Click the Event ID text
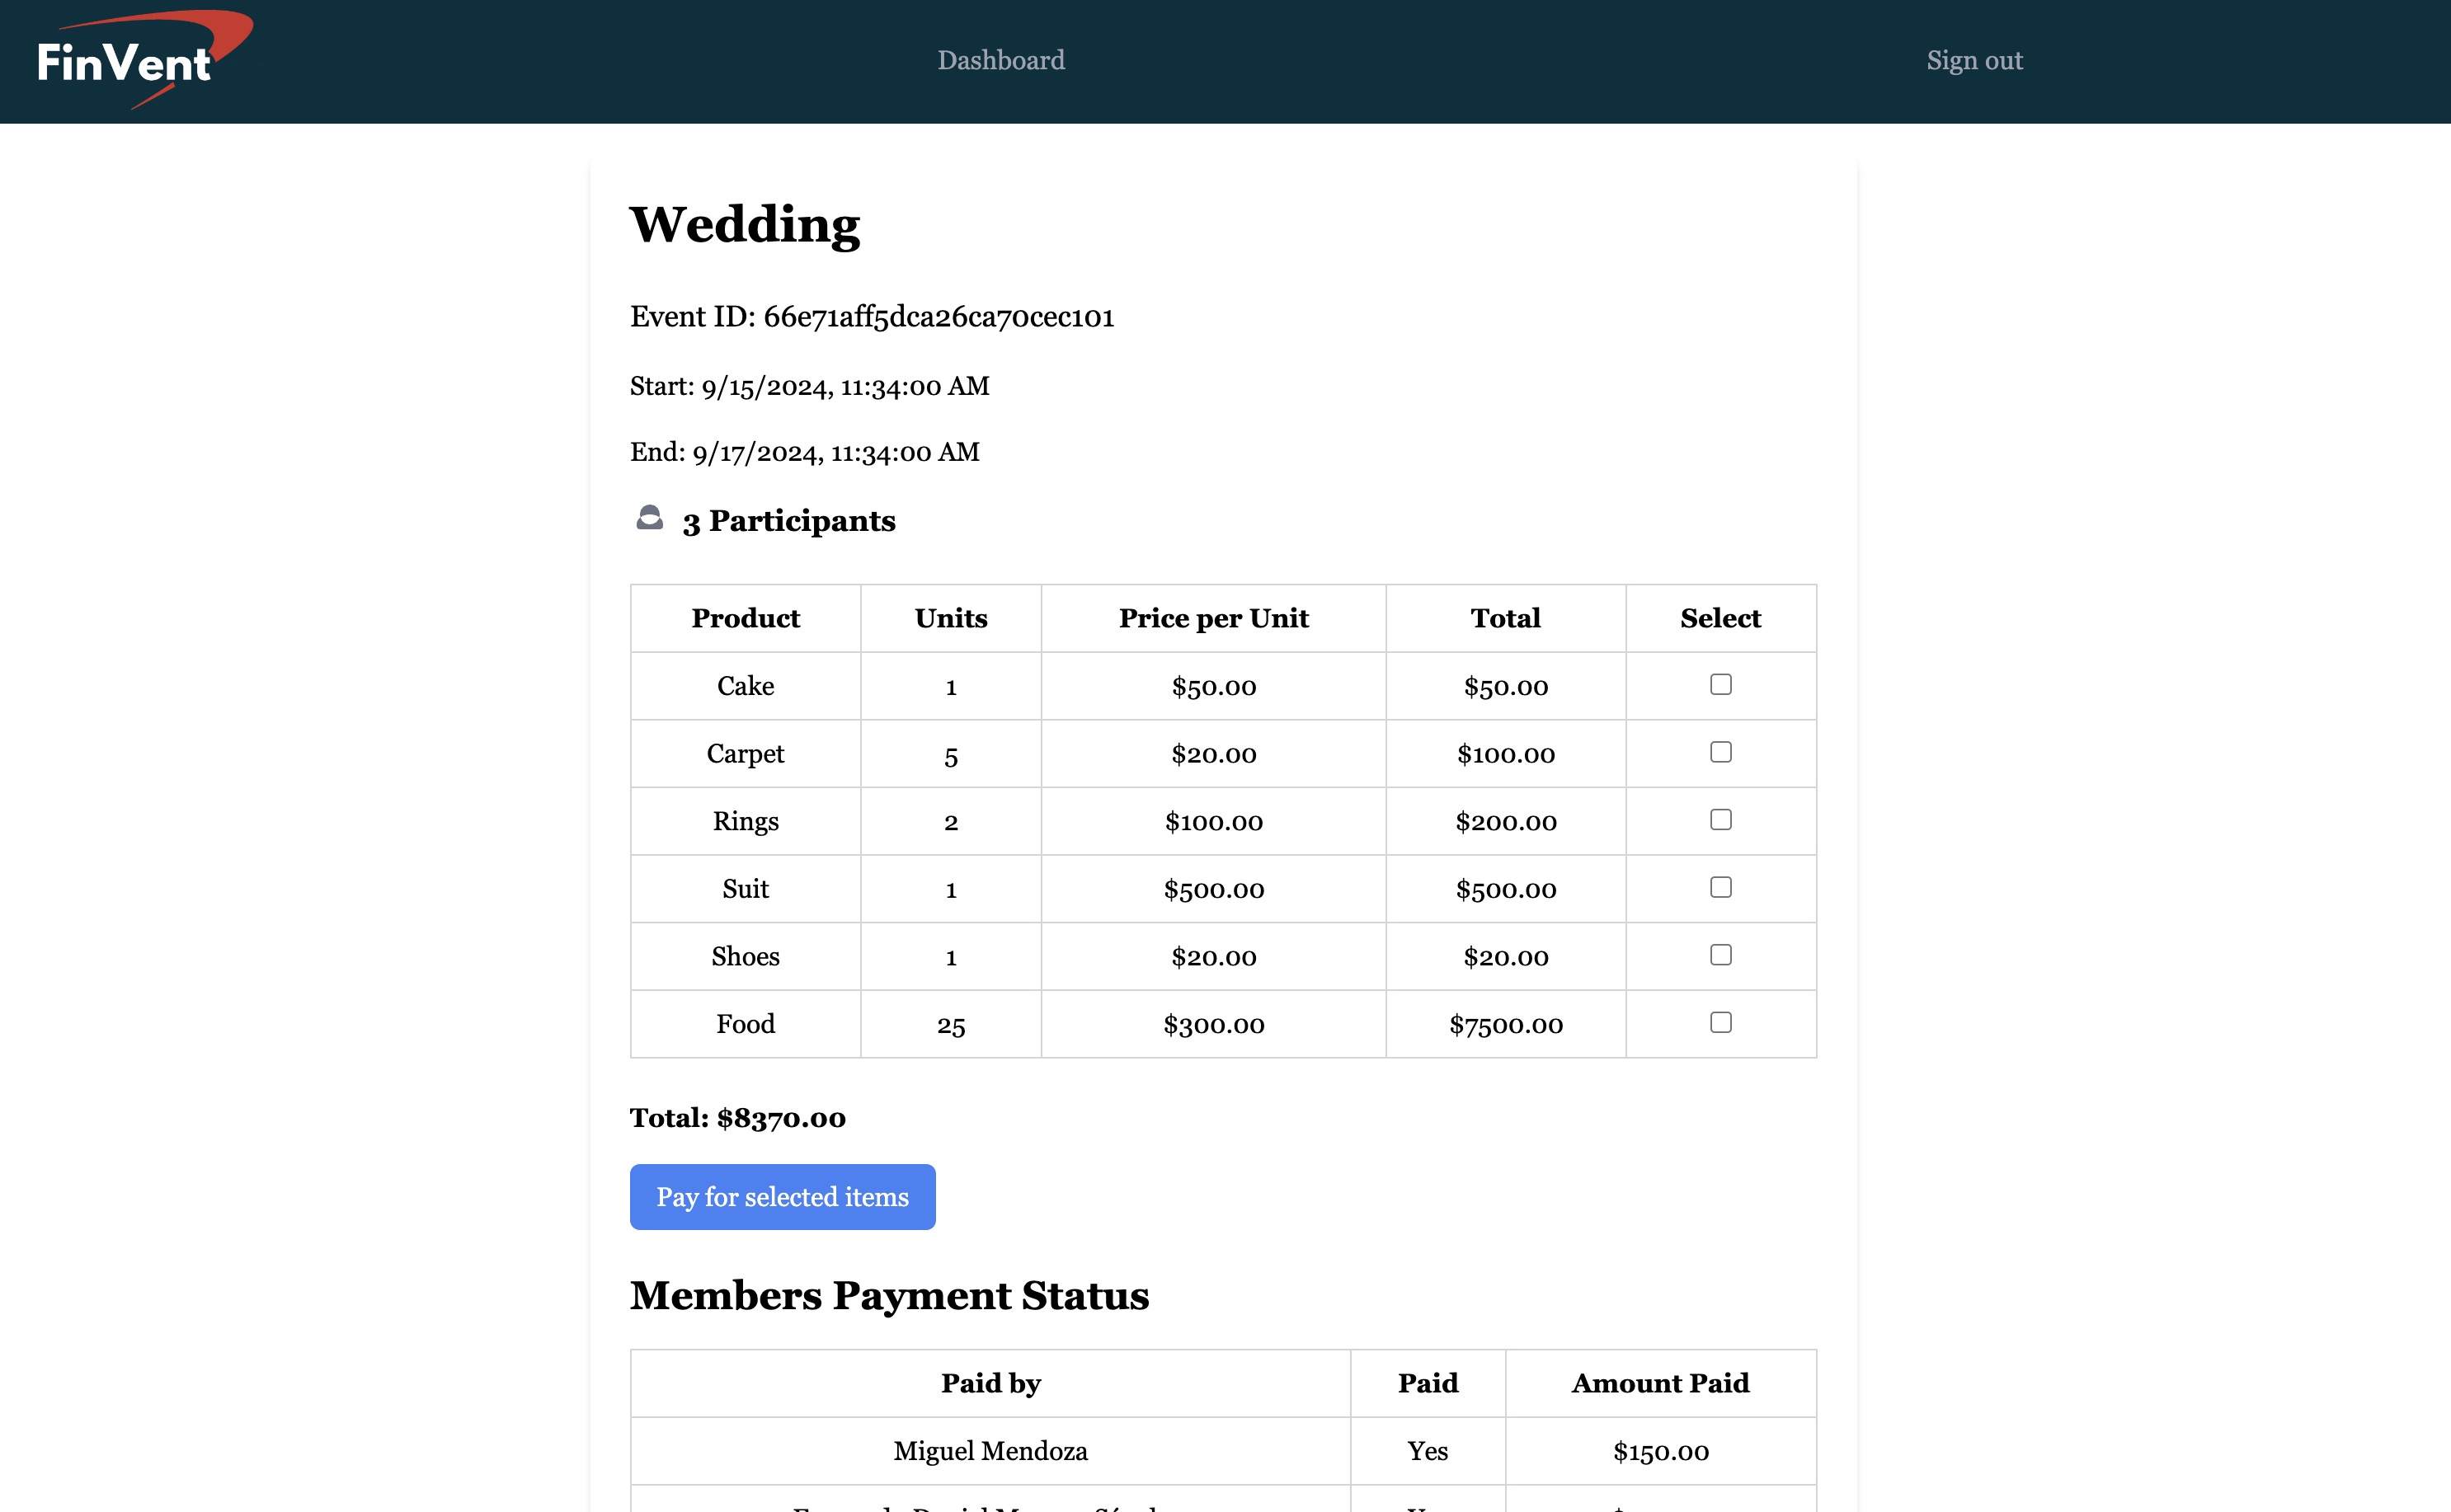 pos(871,317)
